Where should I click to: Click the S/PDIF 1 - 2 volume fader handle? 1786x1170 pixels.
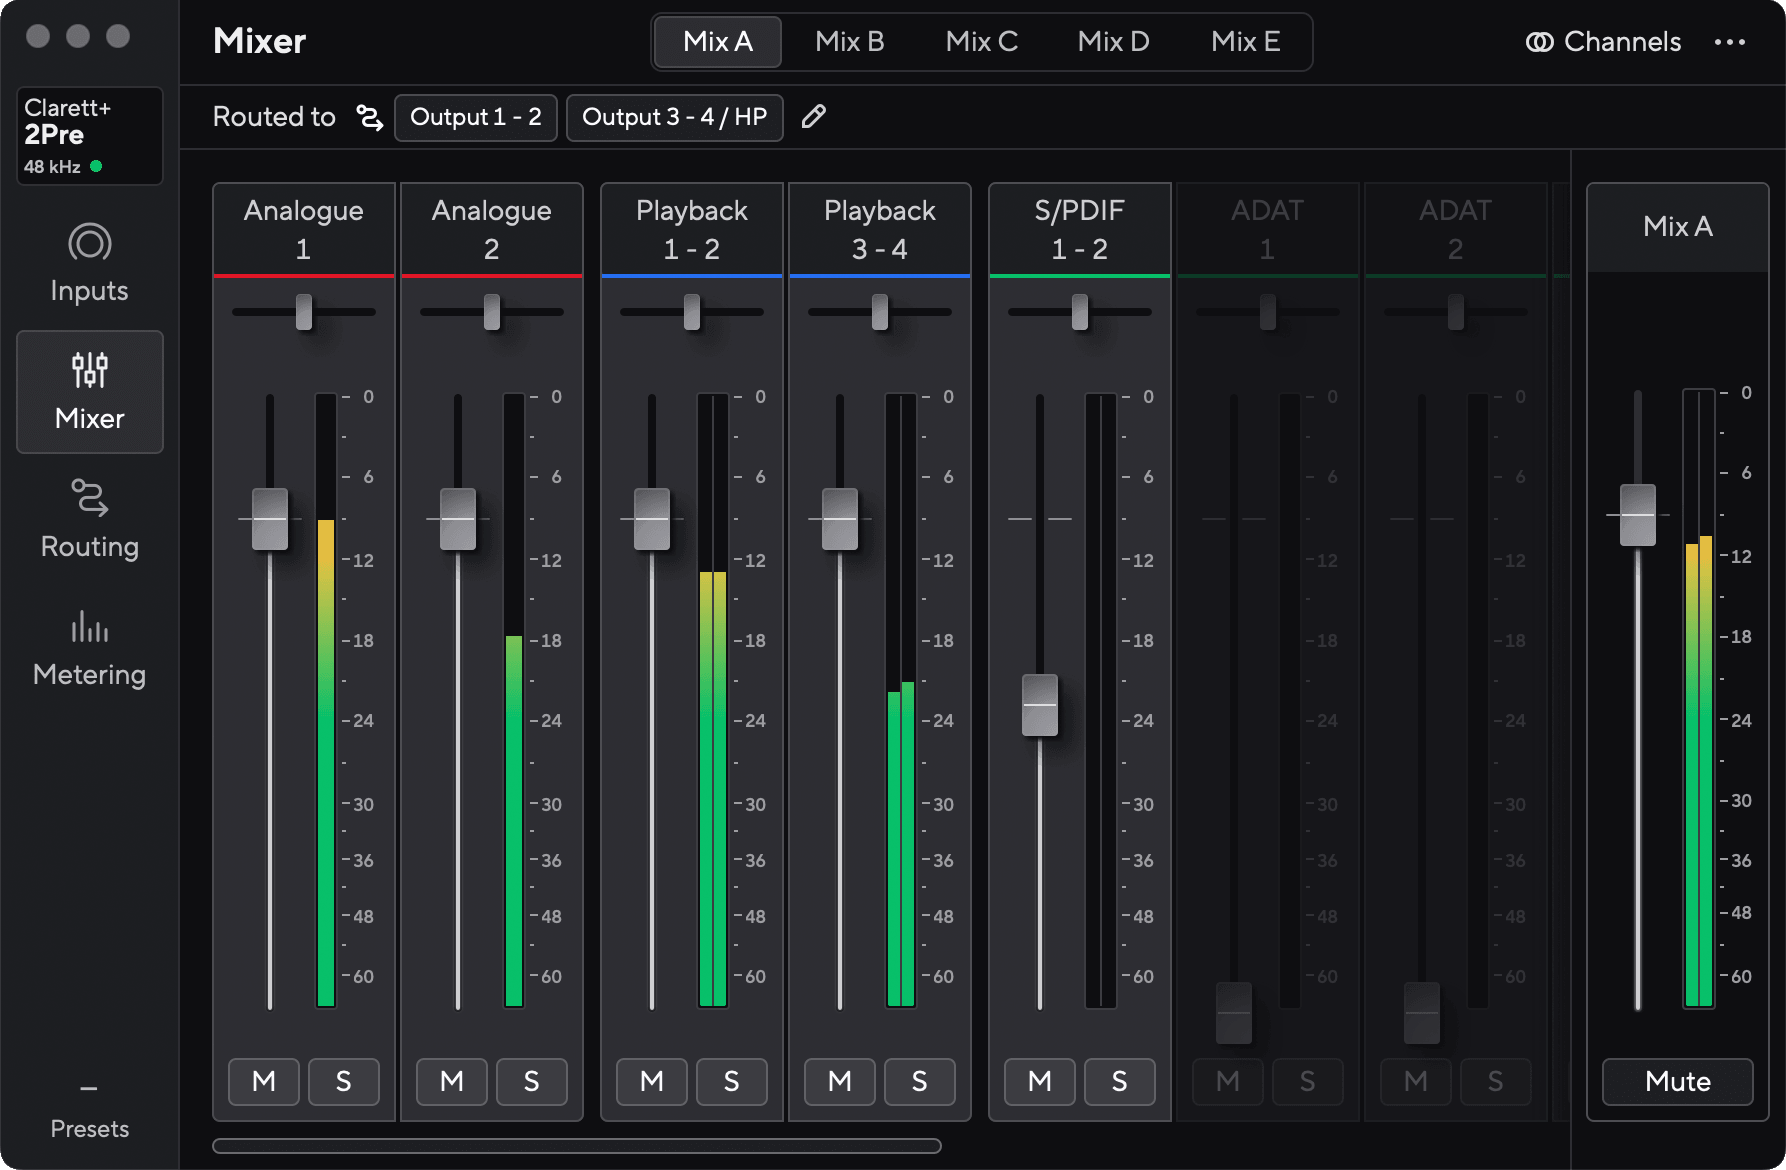1040,705
